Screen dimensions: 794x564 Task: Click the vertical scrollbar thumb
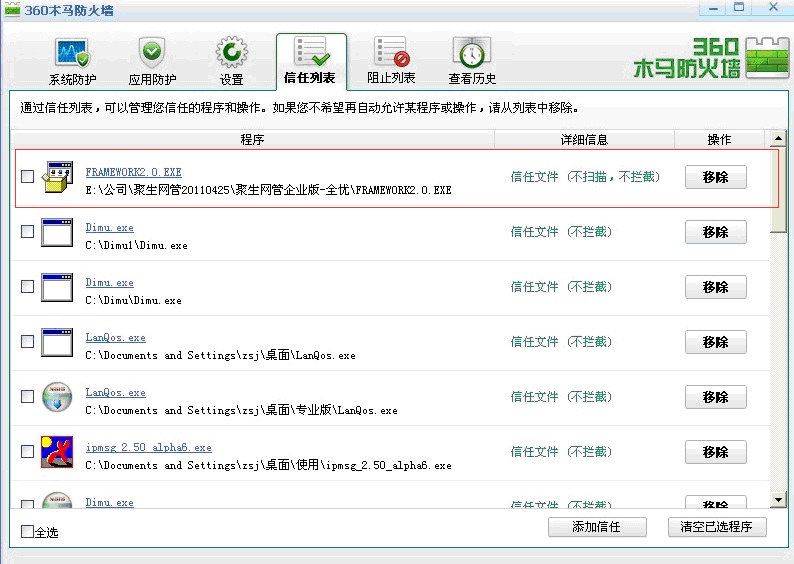point(778,189)
